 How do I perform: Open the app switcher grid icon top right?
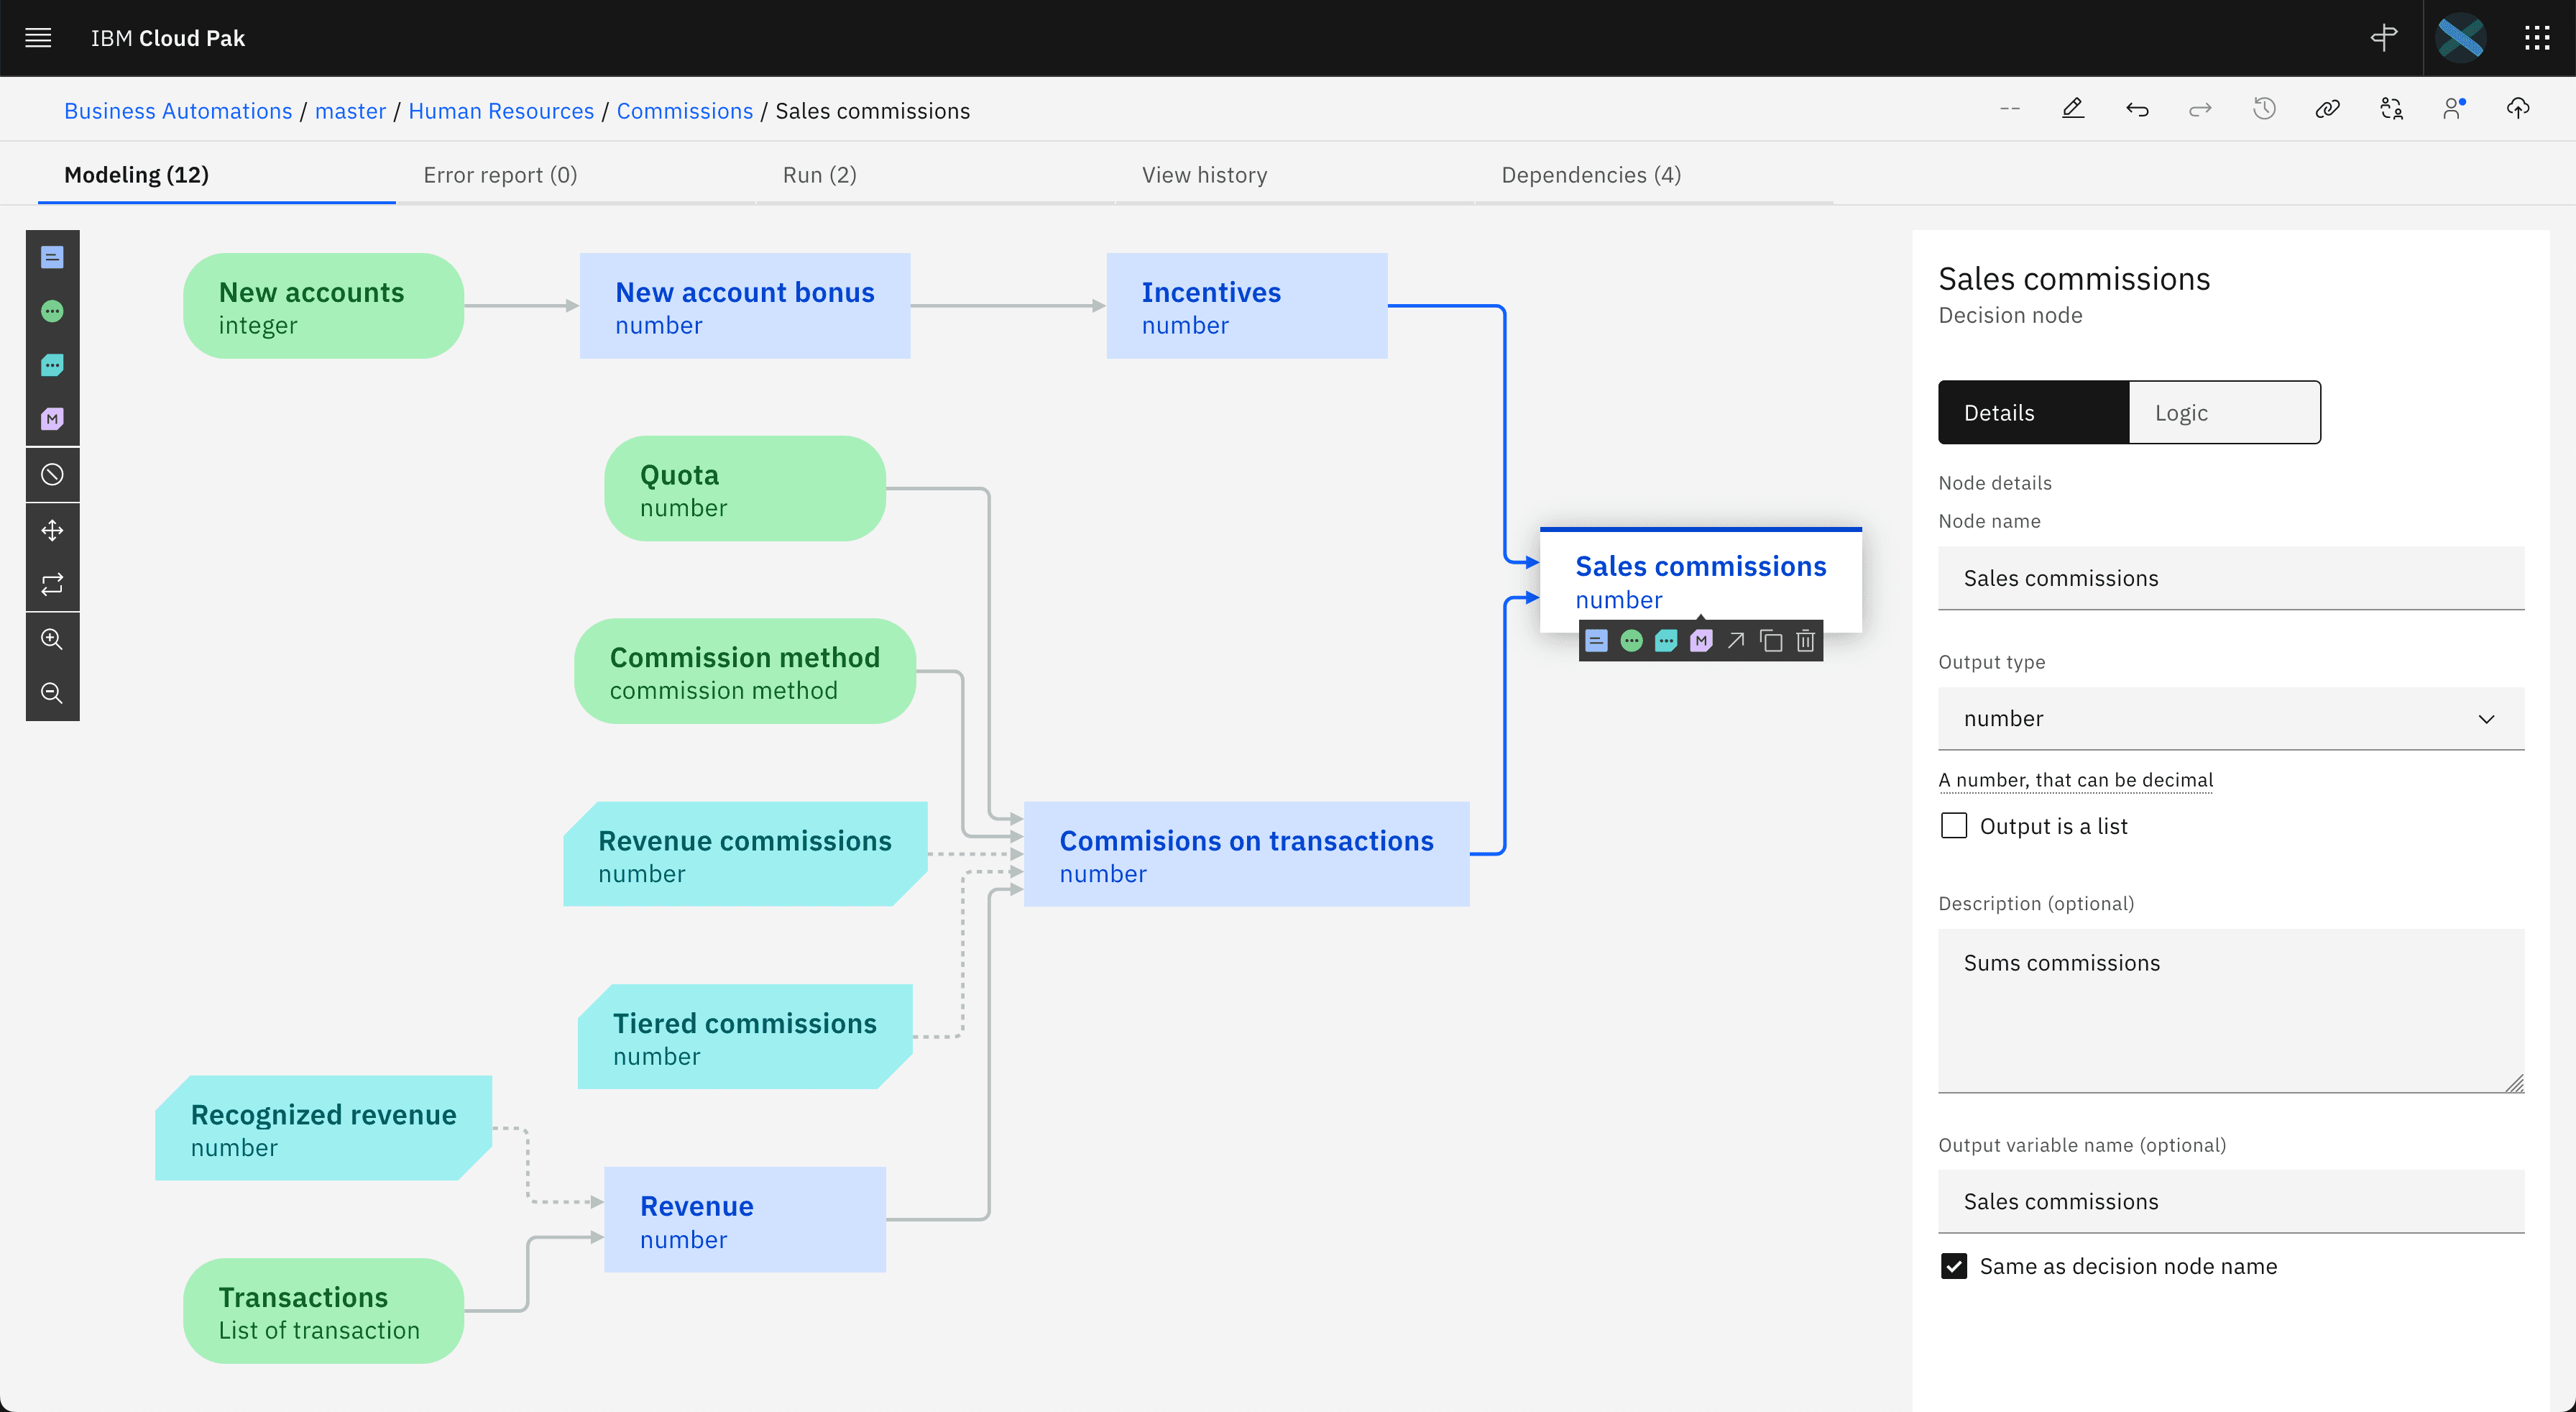[x=2538, y=38]
